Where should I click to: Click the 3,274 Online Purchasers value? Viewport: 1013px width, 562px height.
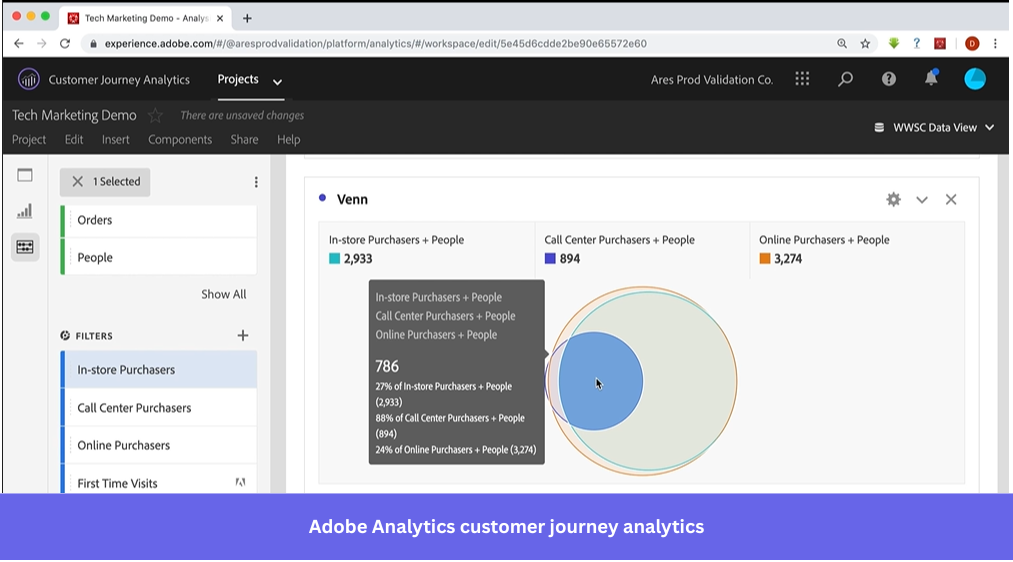click(788, 258)
